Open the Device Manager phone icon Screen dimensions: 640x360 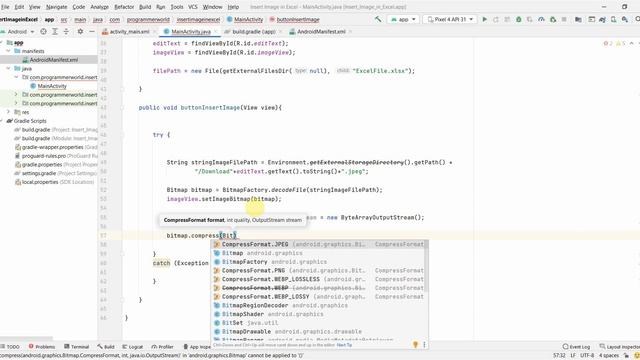point(613,19)
